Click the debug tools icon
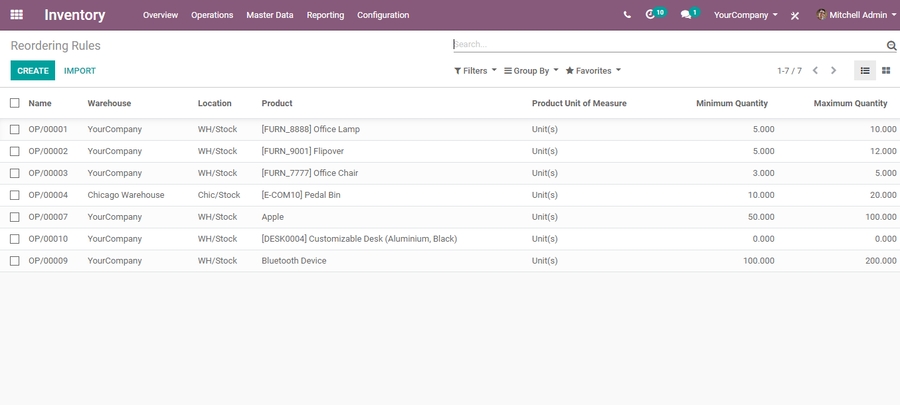The width and height of the screenshot is (900, 405). [795, 16]
